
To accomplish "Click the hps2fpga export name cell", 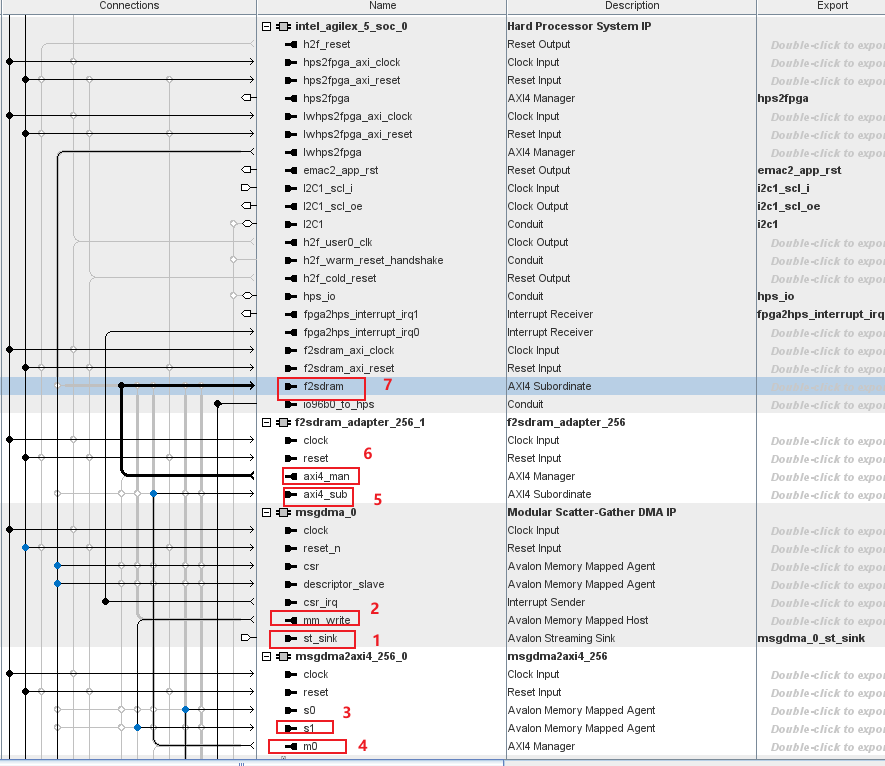I will [x=782, y=99].
